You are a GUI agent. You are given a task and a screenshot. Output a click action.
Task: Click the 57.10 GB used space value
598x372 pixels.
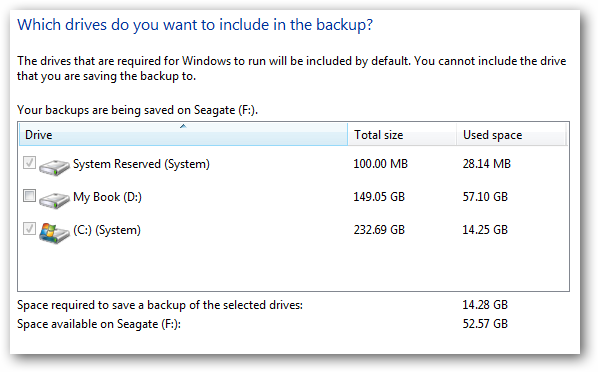pyautogui.click(x=485, y=197)
